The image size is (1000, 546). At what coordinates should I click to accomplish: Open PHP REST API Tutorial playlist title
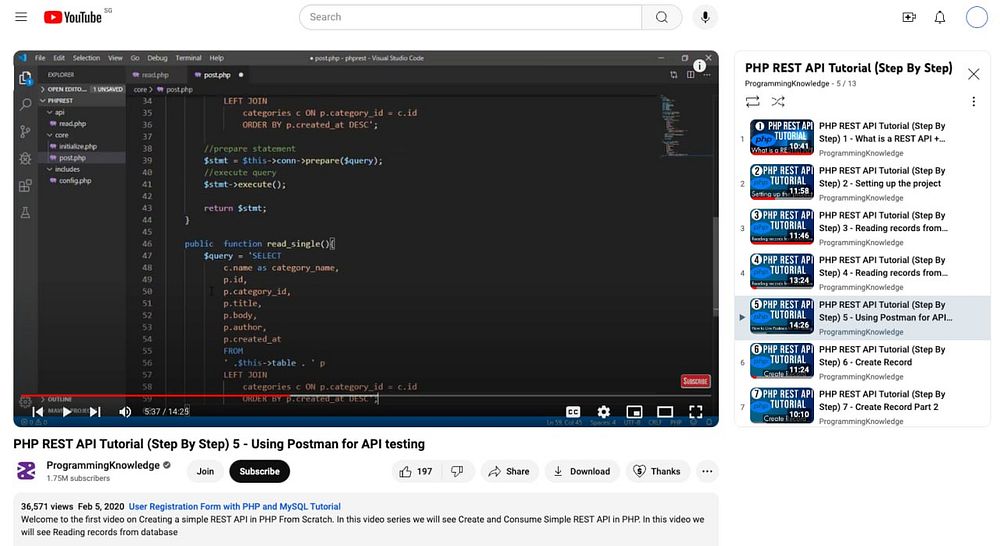click(x=848, y=68)
